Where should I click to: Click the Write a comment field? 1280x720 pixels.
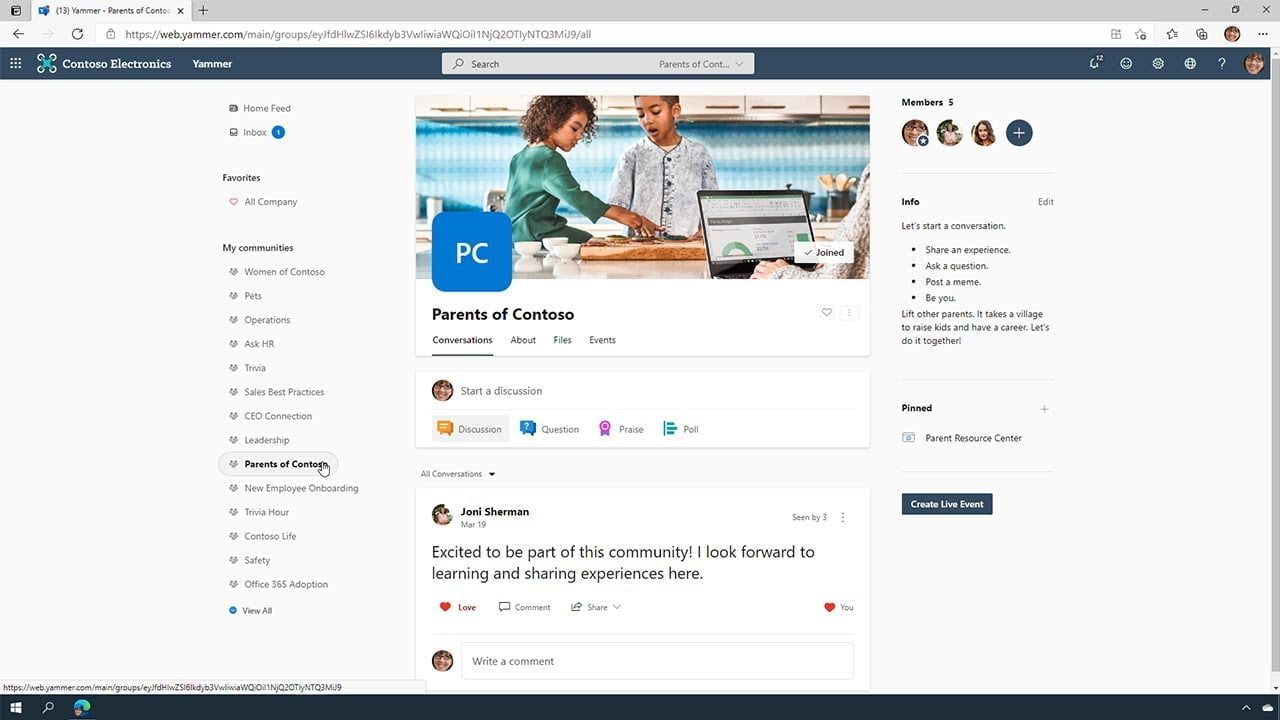(657, 661)
